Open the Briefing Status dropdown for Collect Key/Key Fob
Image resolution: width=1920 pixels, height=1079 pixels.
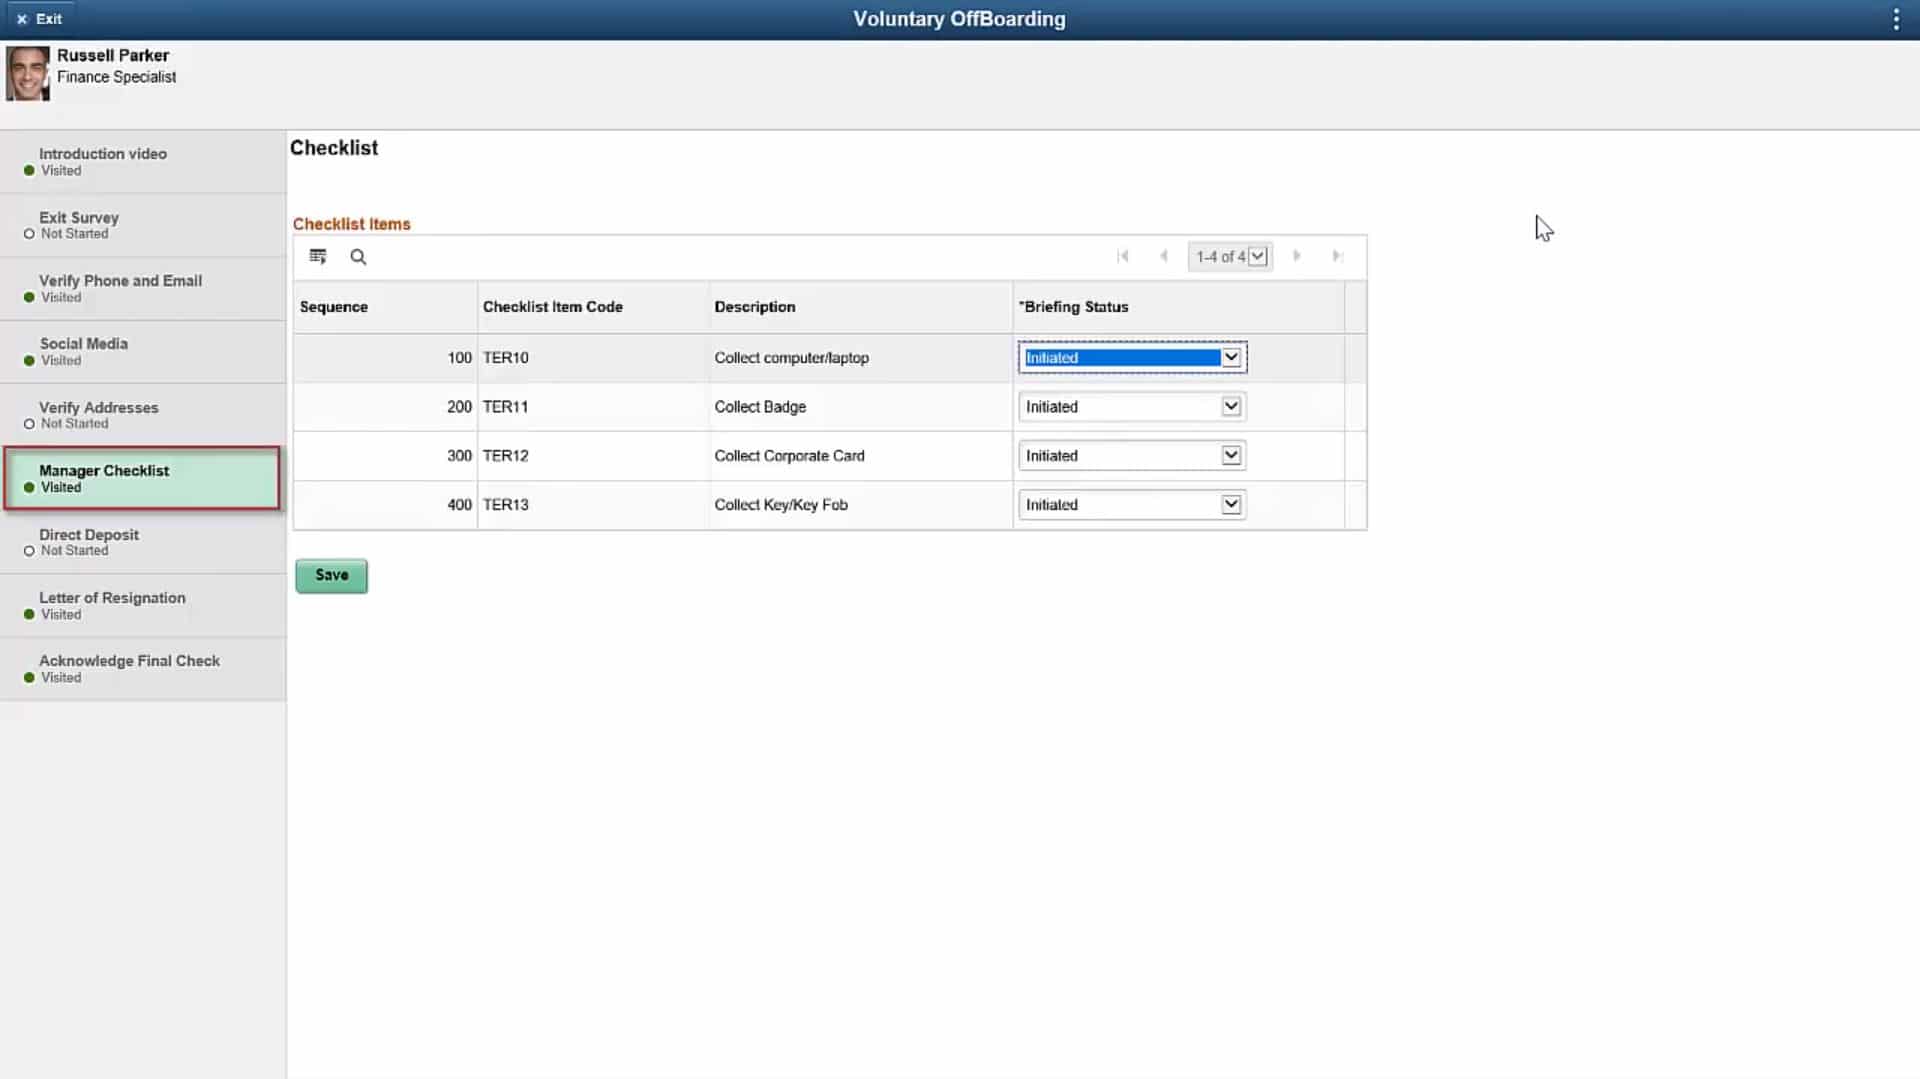(x=1231, y=504)
